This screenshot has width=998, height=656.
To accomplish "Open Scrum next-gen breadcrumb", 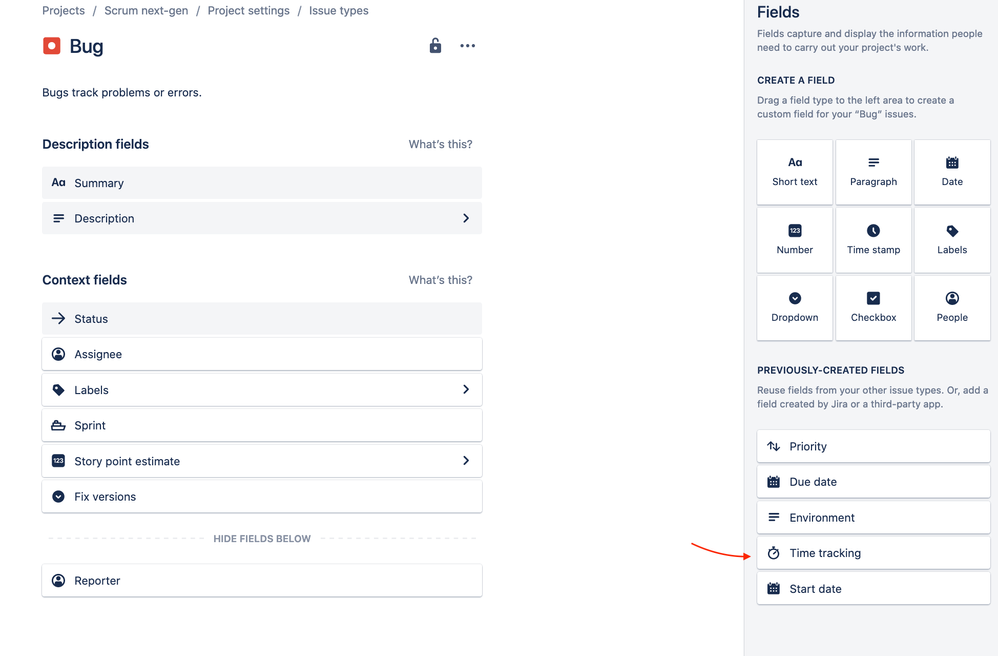I will 146,10.
